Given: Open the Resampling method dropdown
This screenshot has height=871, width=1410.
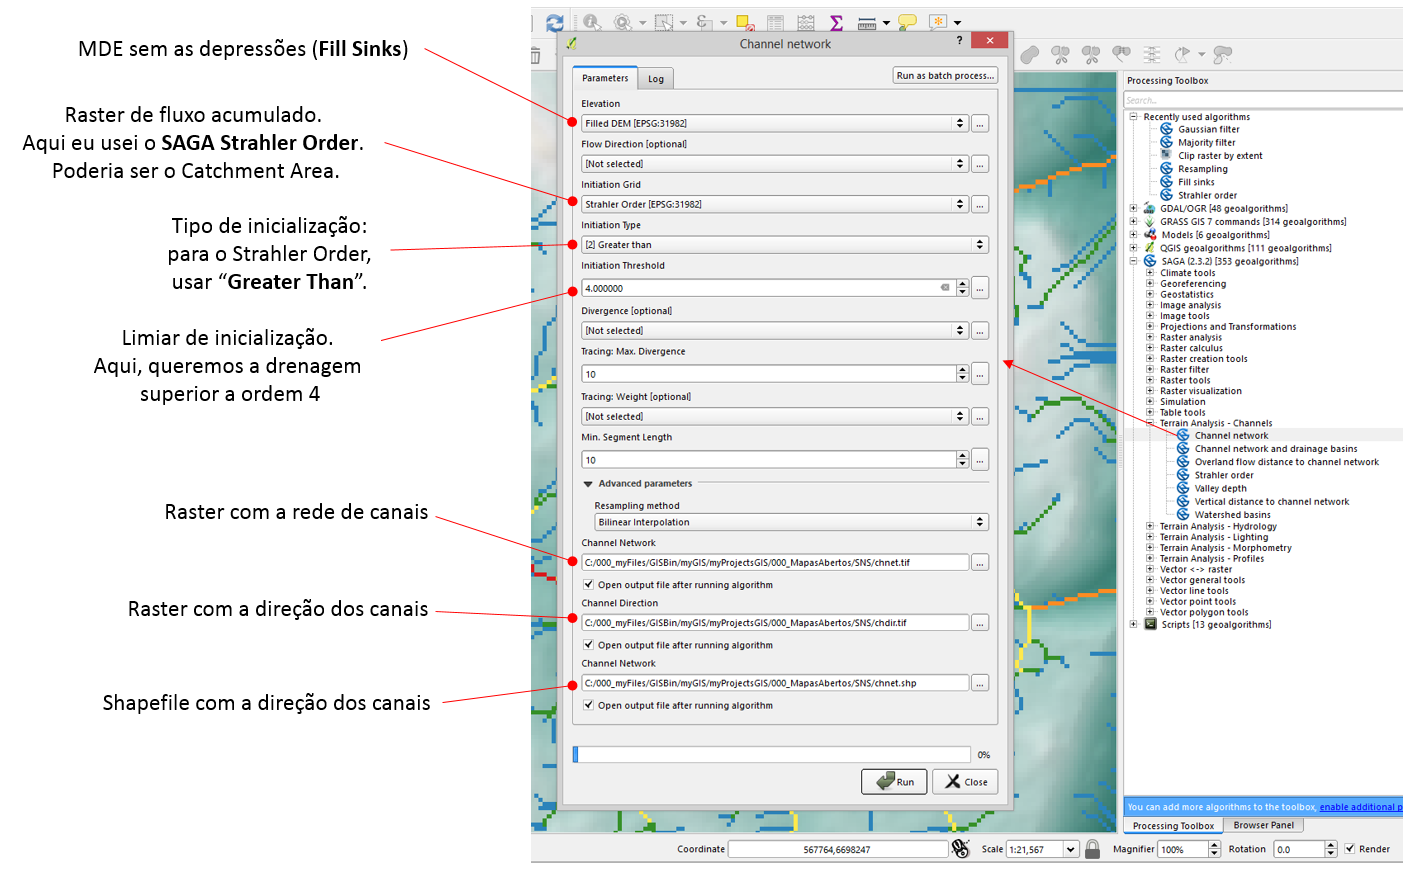Looking at the screenshot, I should click(x=791, y=522).
